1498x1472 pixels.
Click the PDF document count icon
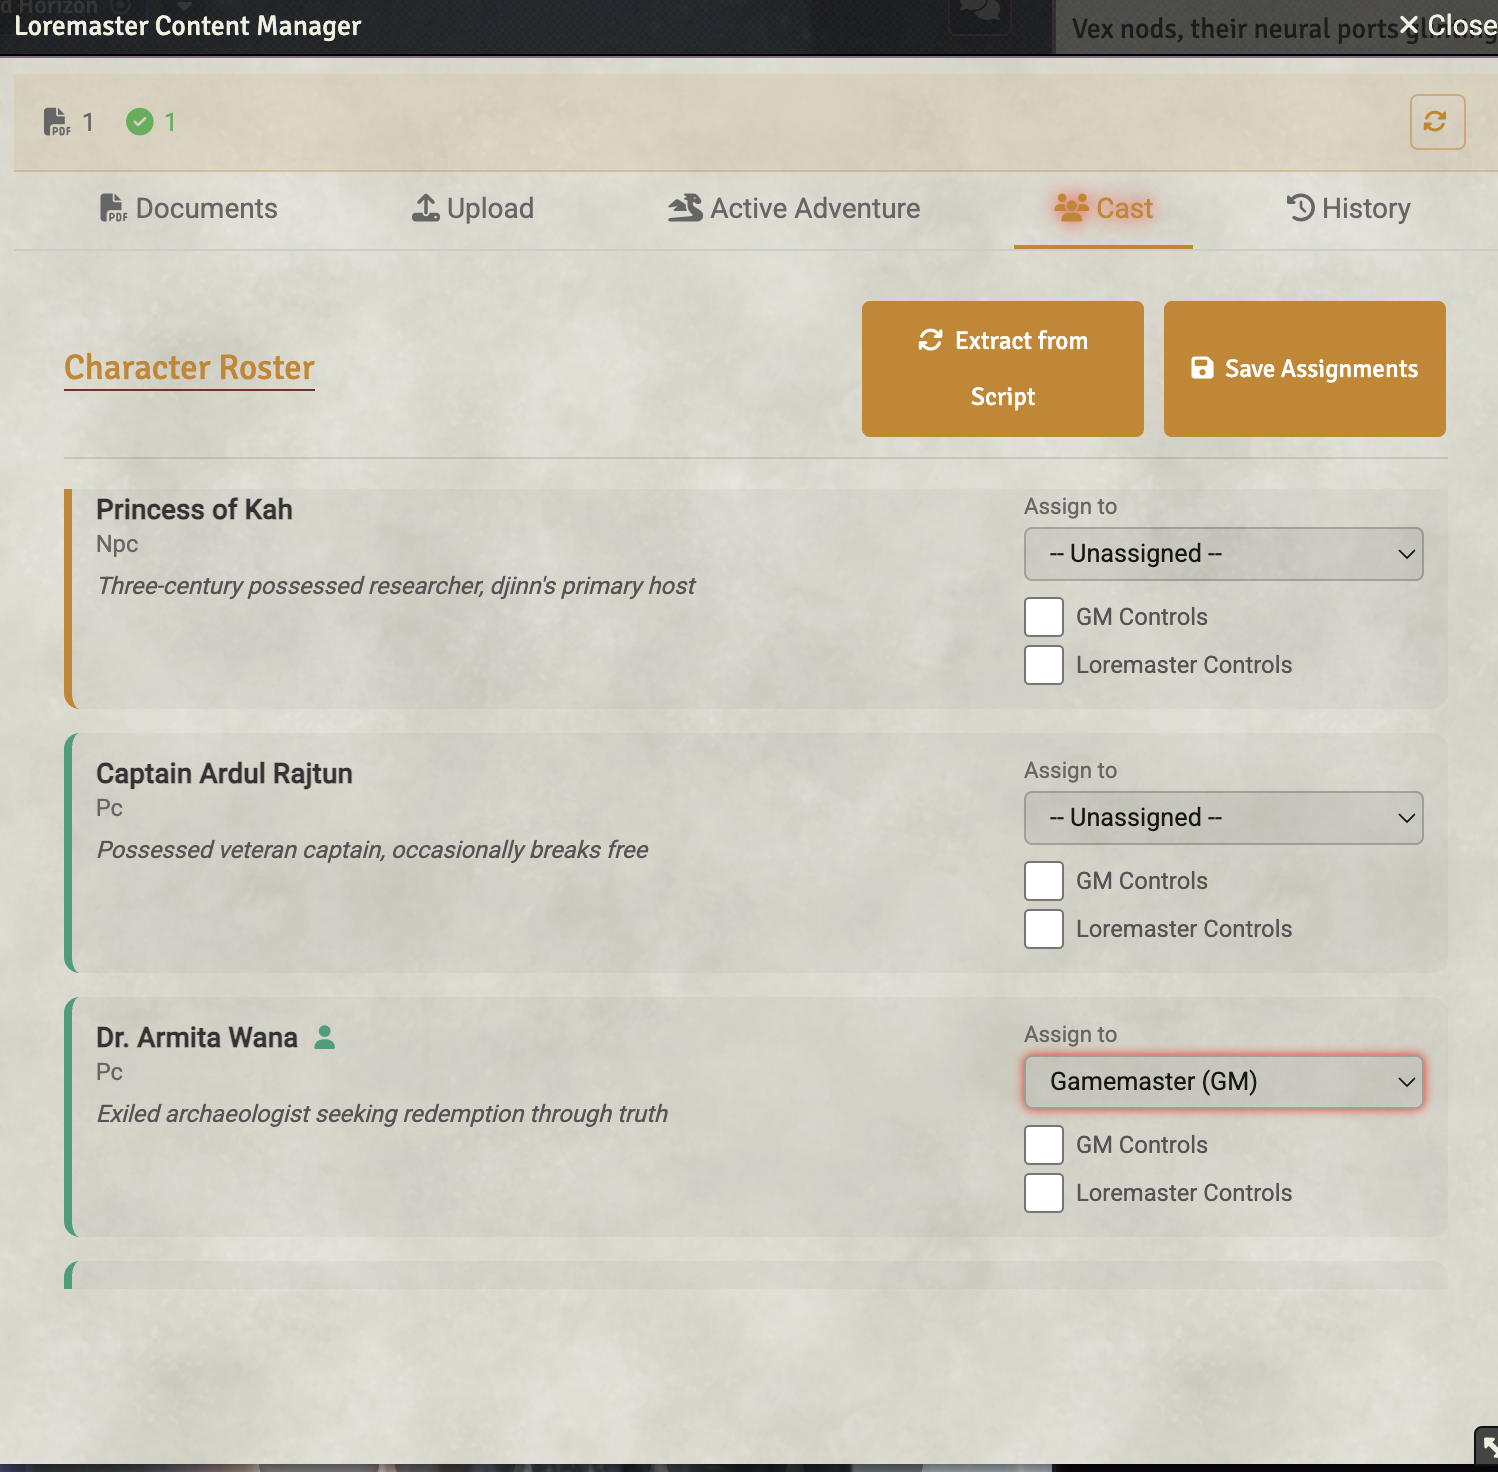(x=57, y=121)
